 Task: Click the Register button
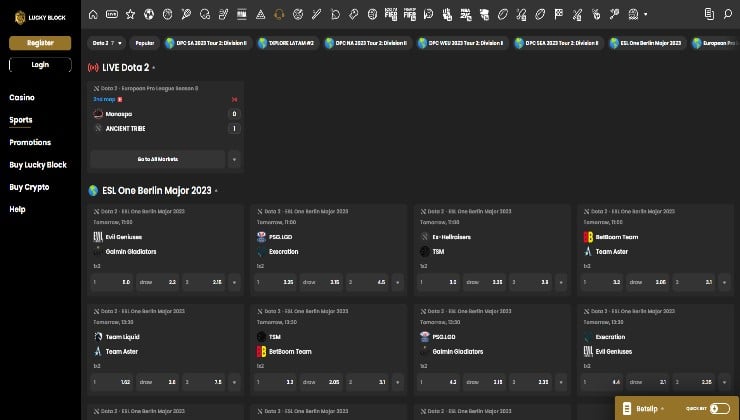tap(40, 43)
